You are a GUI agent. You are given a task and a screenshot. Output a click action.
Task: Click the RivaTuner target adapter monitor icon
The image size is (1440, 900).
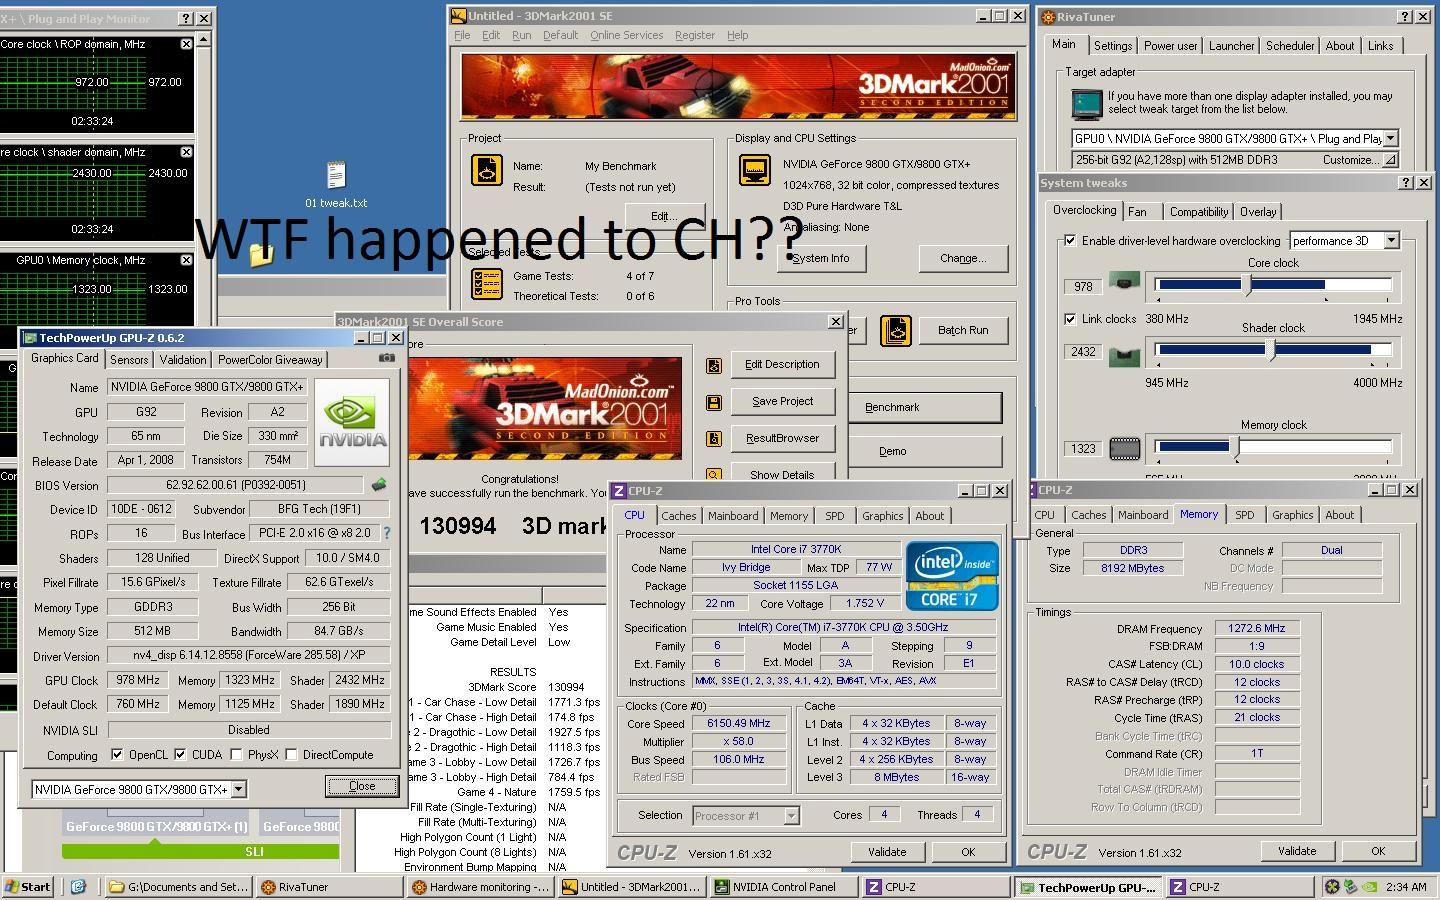[1086, 103]
